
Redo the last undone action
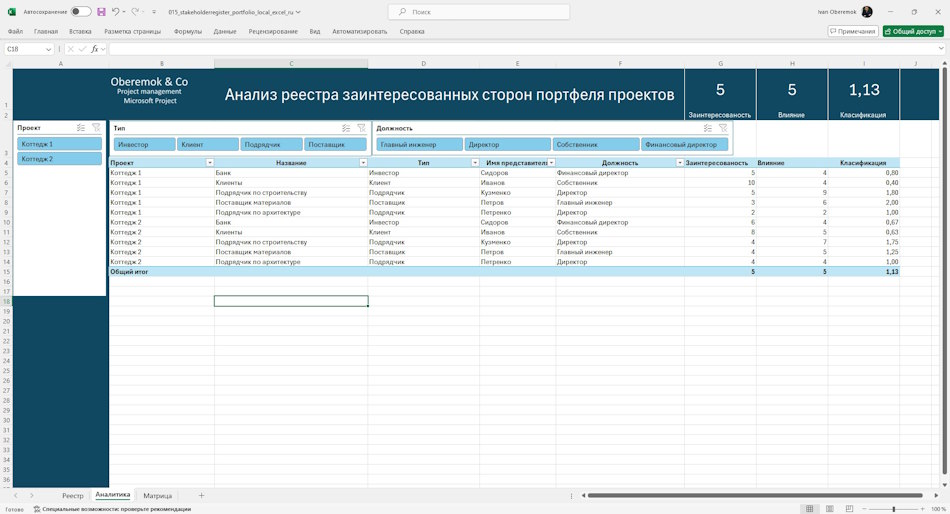click(x=135, y=12)
